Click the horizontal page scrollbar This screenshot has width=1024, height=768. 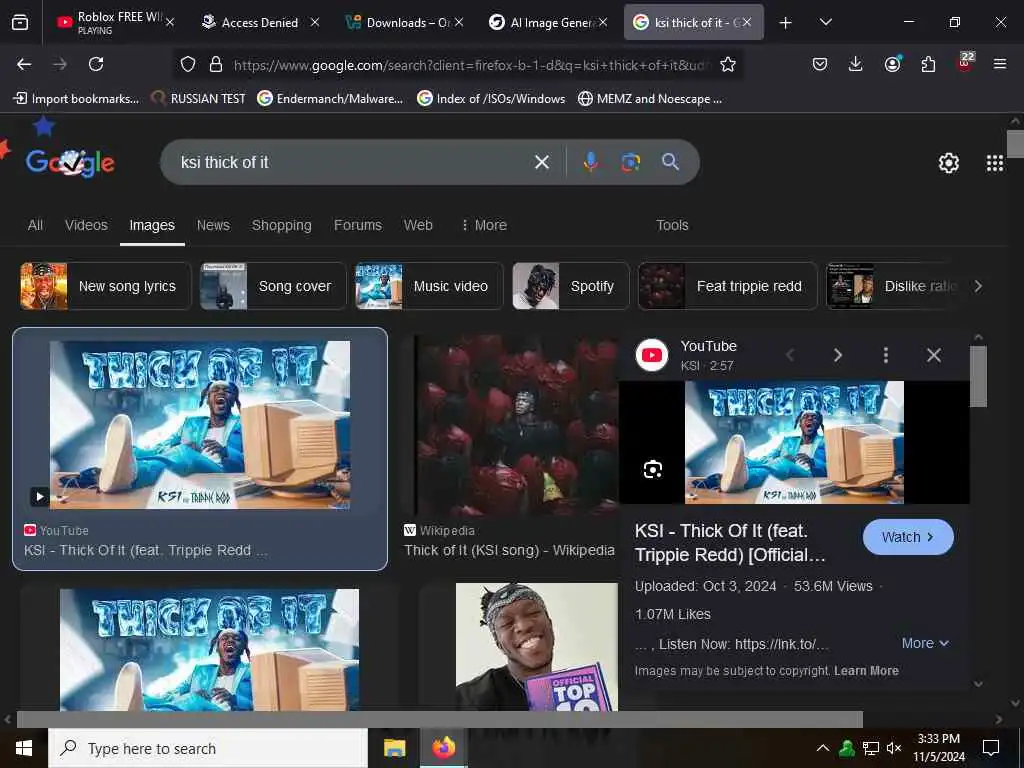coord(440,720)
